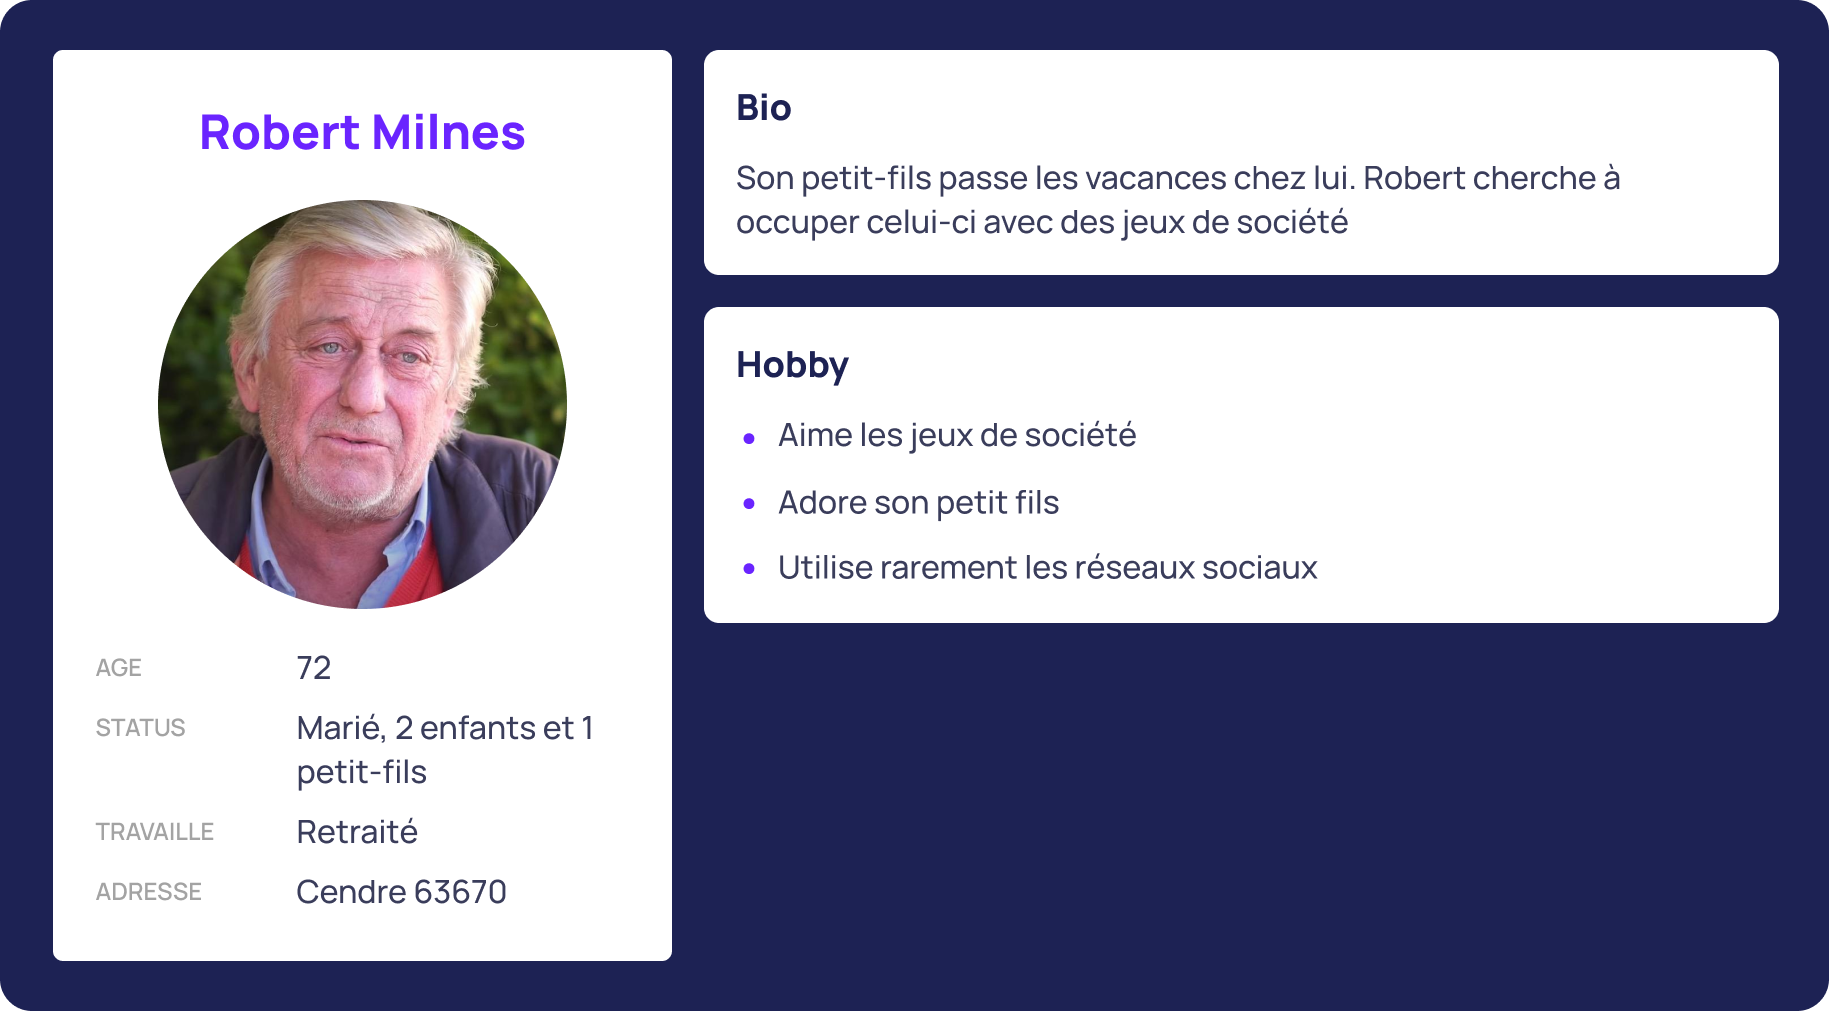The image size is (1829, 1011).
Task: Click the bullet before Utilise rarement
Action: [x=749, y=569]
